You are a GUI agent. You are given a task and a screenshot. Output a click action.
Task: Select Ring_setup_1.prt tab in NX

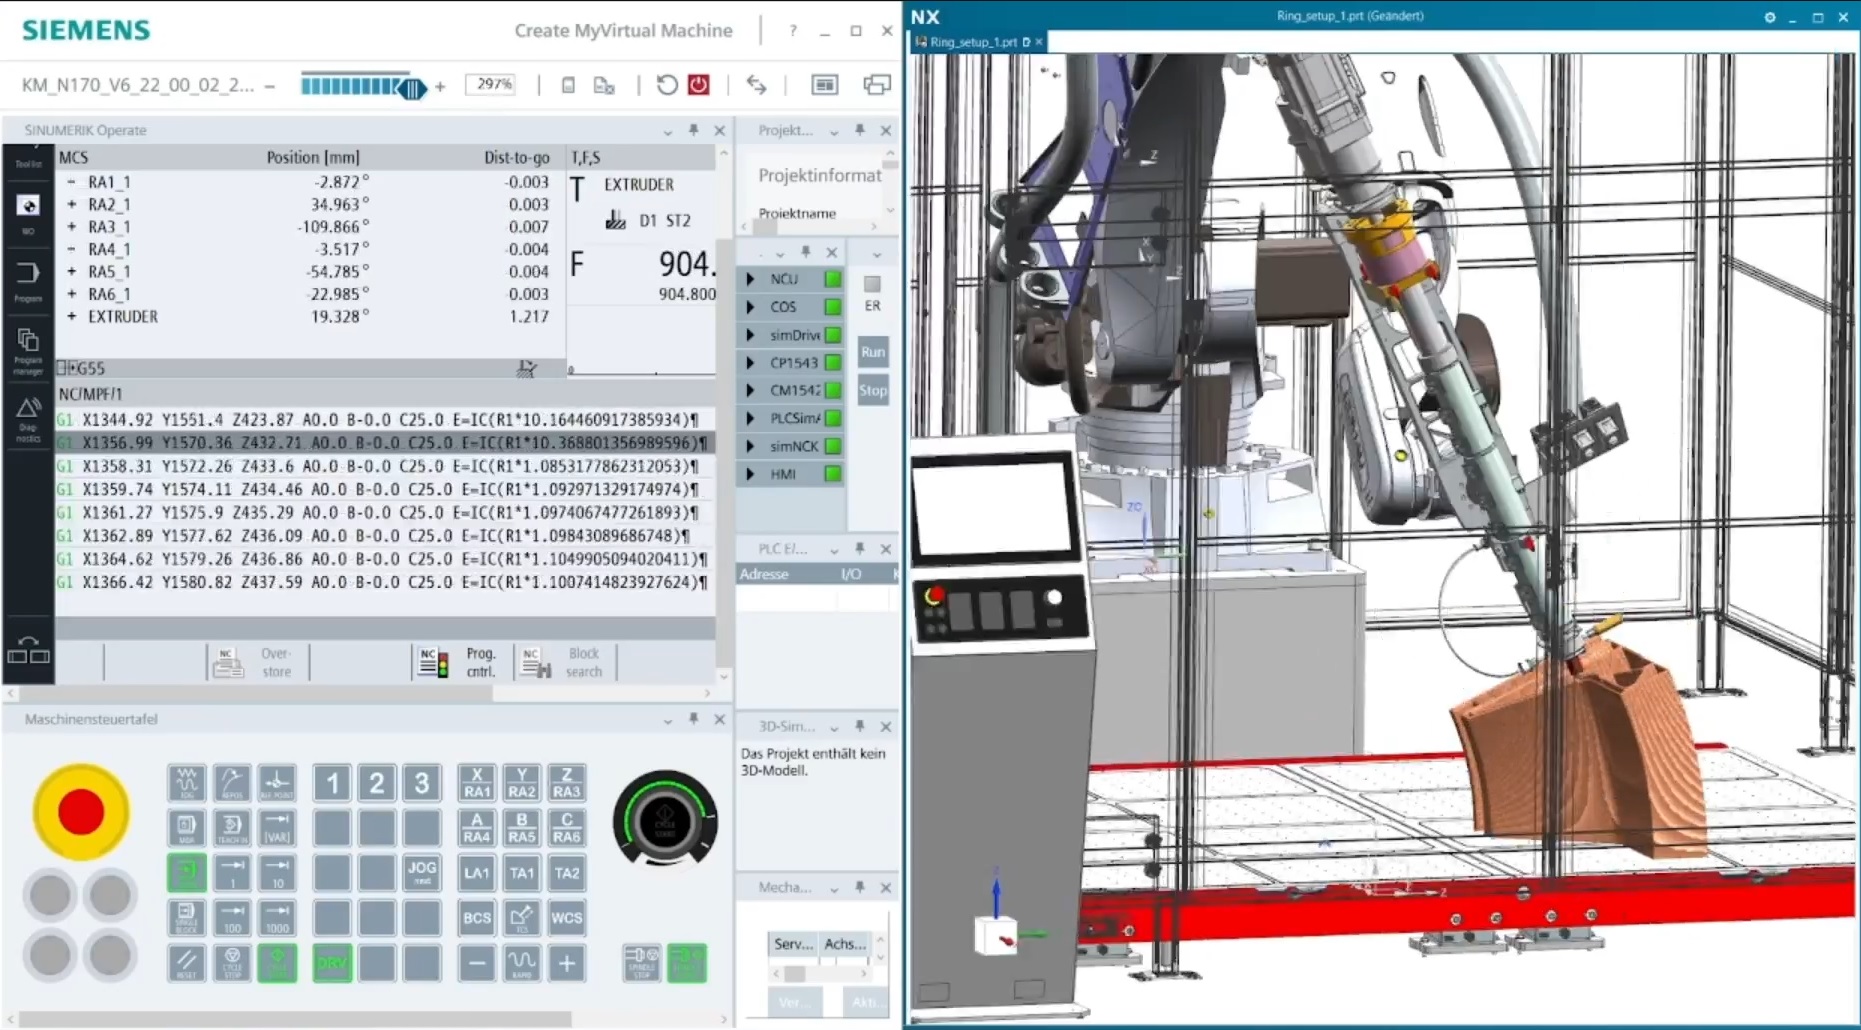tap(973, 42)
